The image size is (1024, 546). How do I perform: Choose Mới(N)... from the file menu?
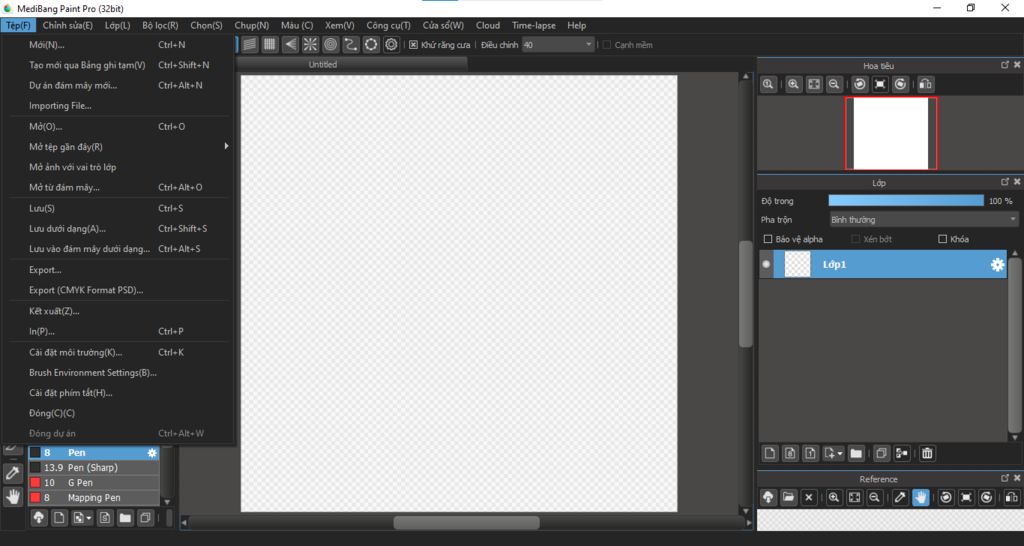tap(120, 45)
